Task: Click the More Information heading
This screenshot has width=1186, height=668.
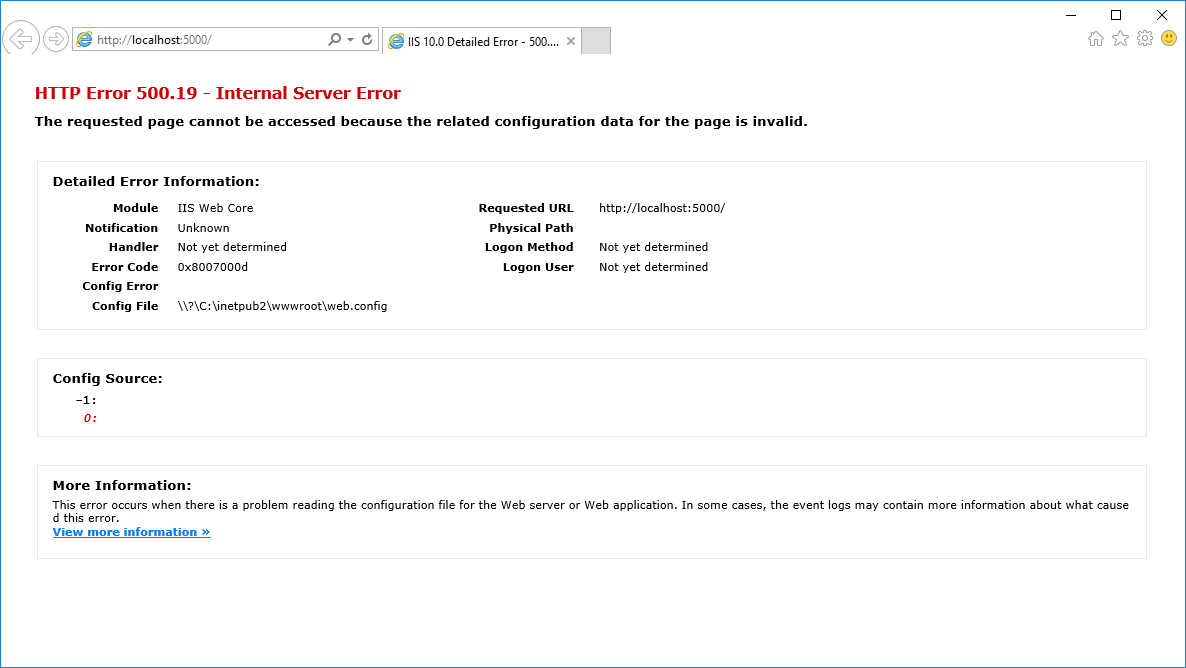Action: pyautogui.click(x=122, y=486)
